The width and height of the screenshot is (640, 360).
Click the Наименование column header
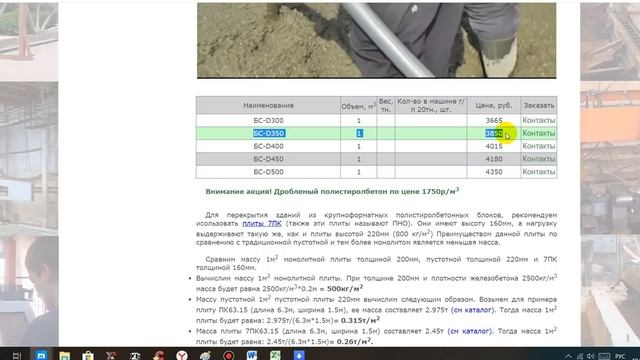268,105
